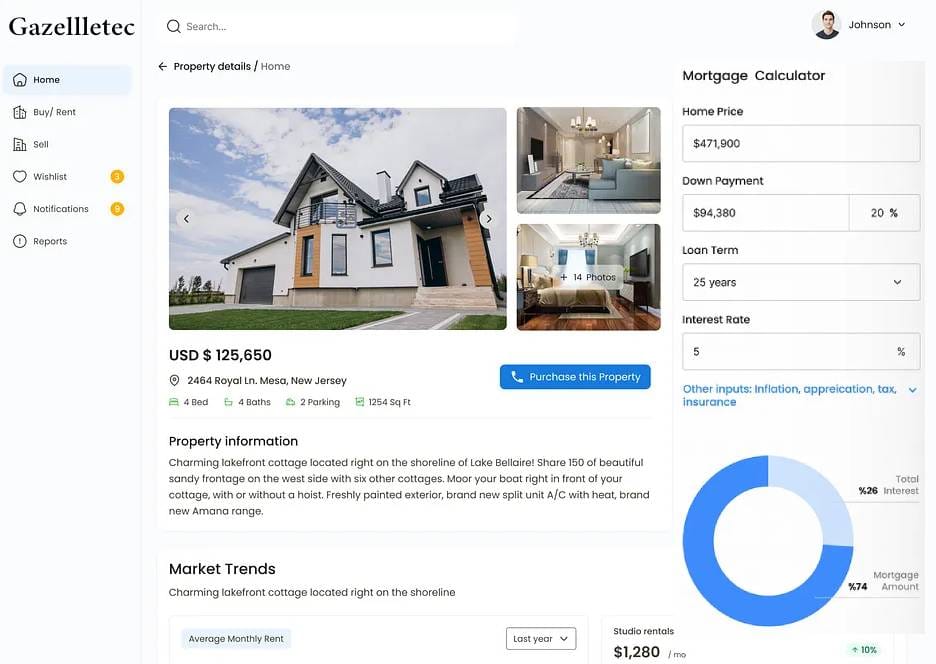Open the +14 Photos bedroom thumbnail
The width and height of the screenshot is (936, 664).
[589, 277]
